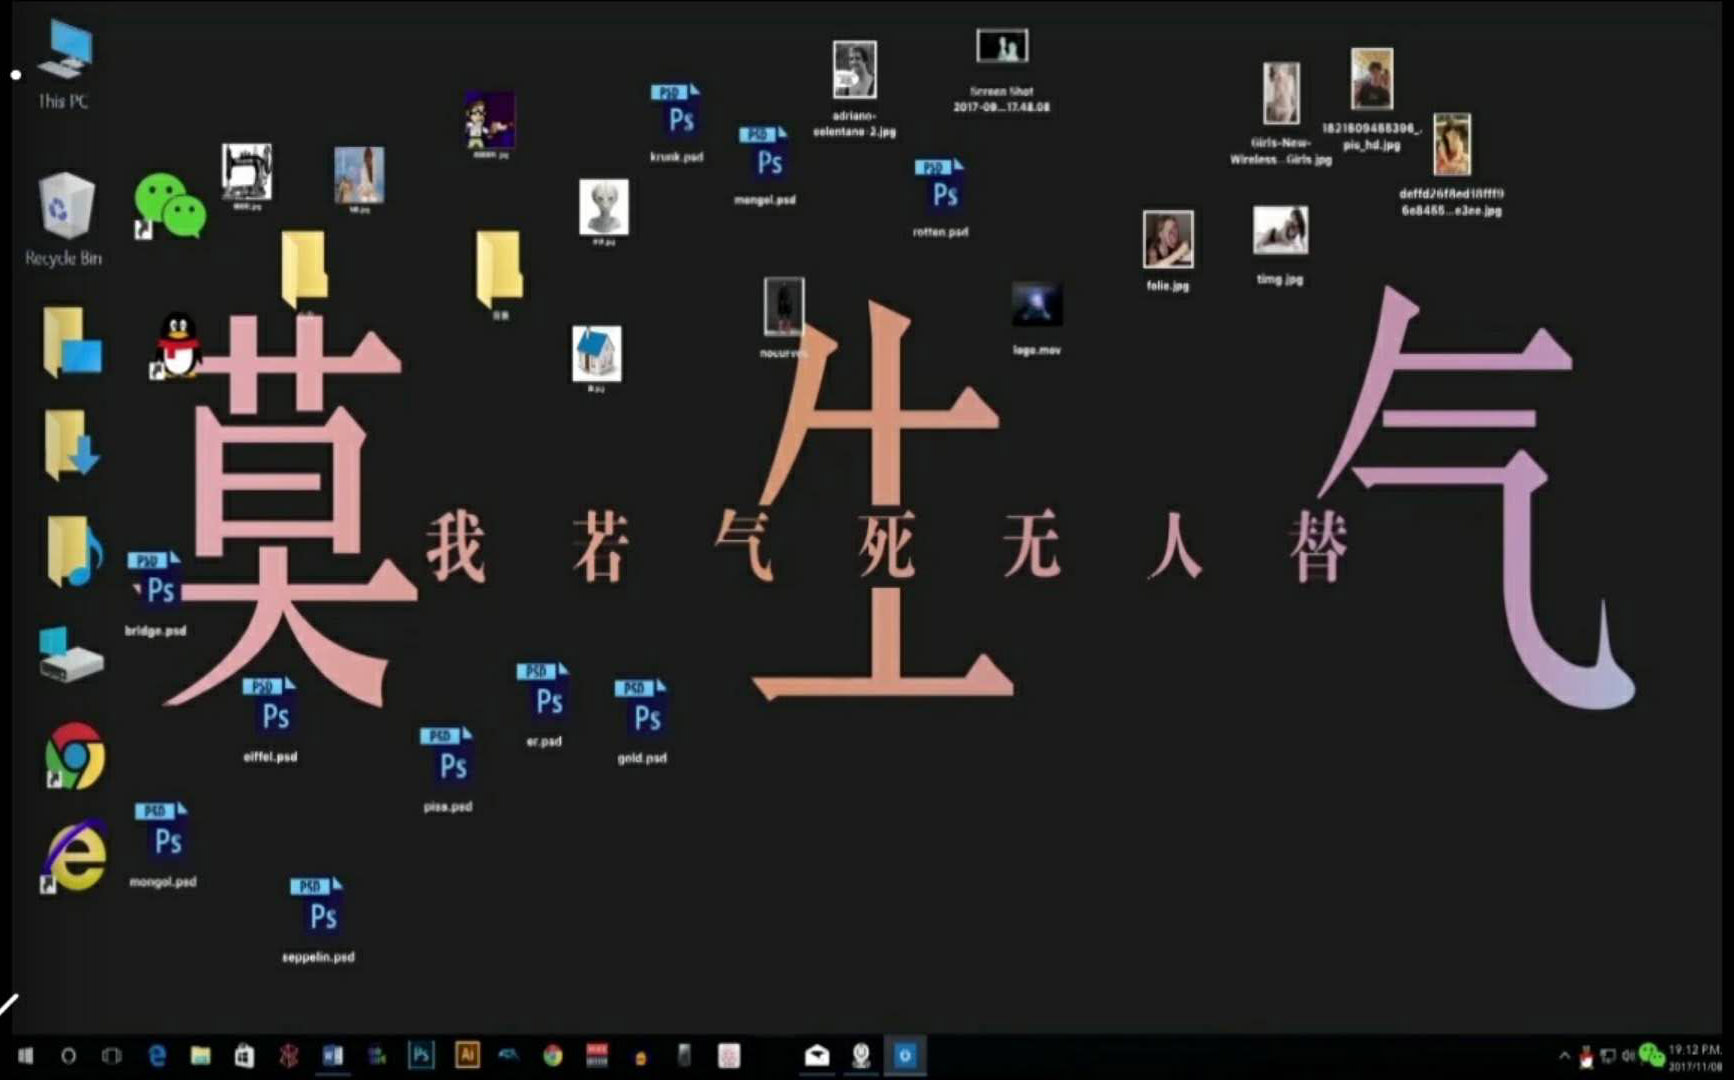Screen dimensions: 1734x1080
Task: Select the bridge.psd file
Action: pyautogui.click(x=156, y=593)
